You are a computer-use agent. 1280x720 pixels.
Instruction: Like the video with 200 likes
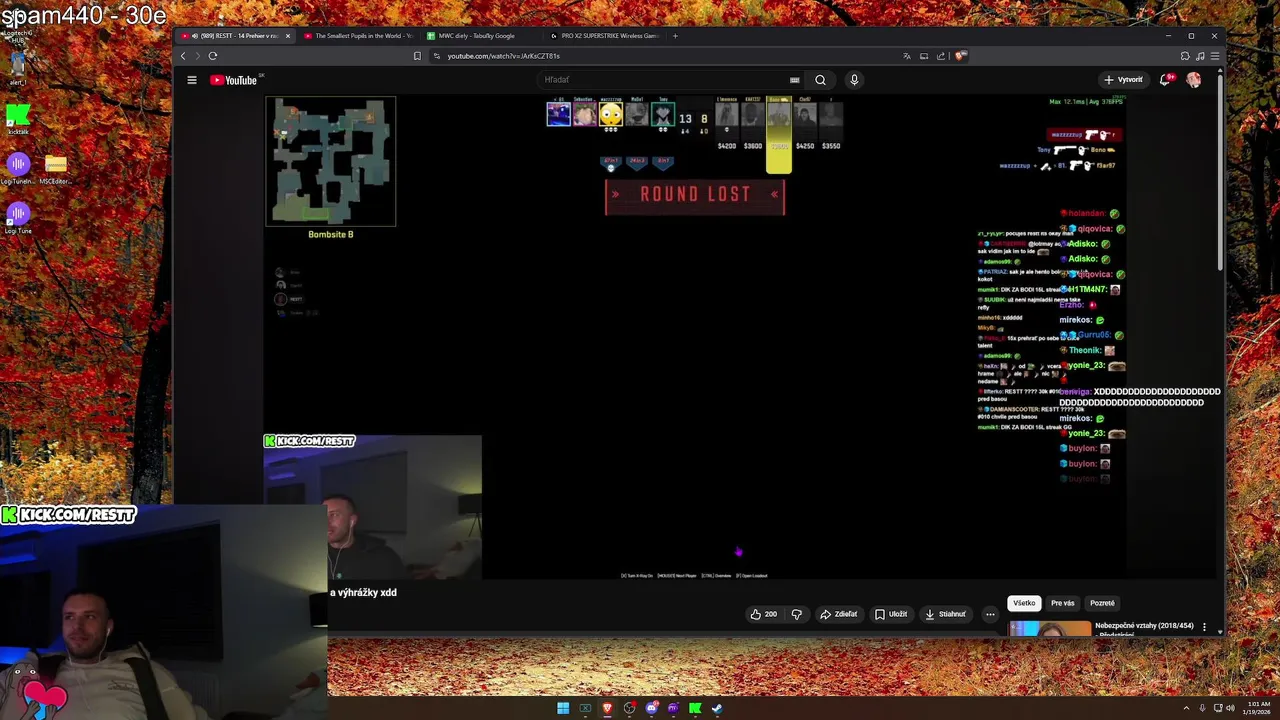[764, 614]
